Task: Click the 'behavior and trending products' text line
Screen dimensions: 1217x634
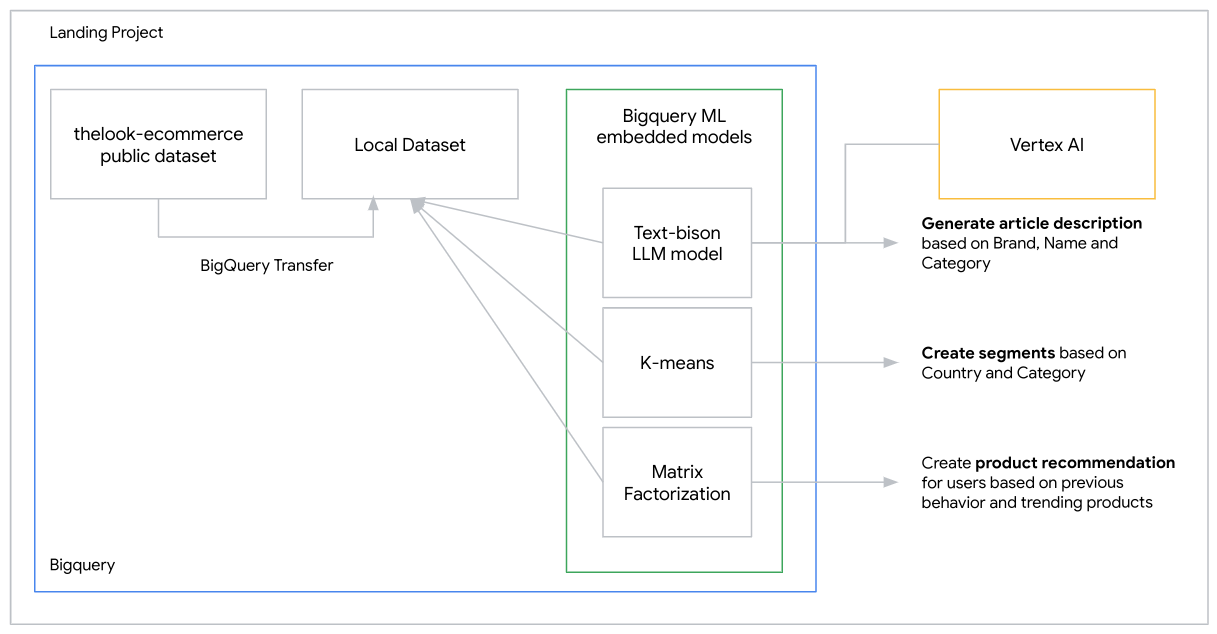Action: [x=1037, y=503]
